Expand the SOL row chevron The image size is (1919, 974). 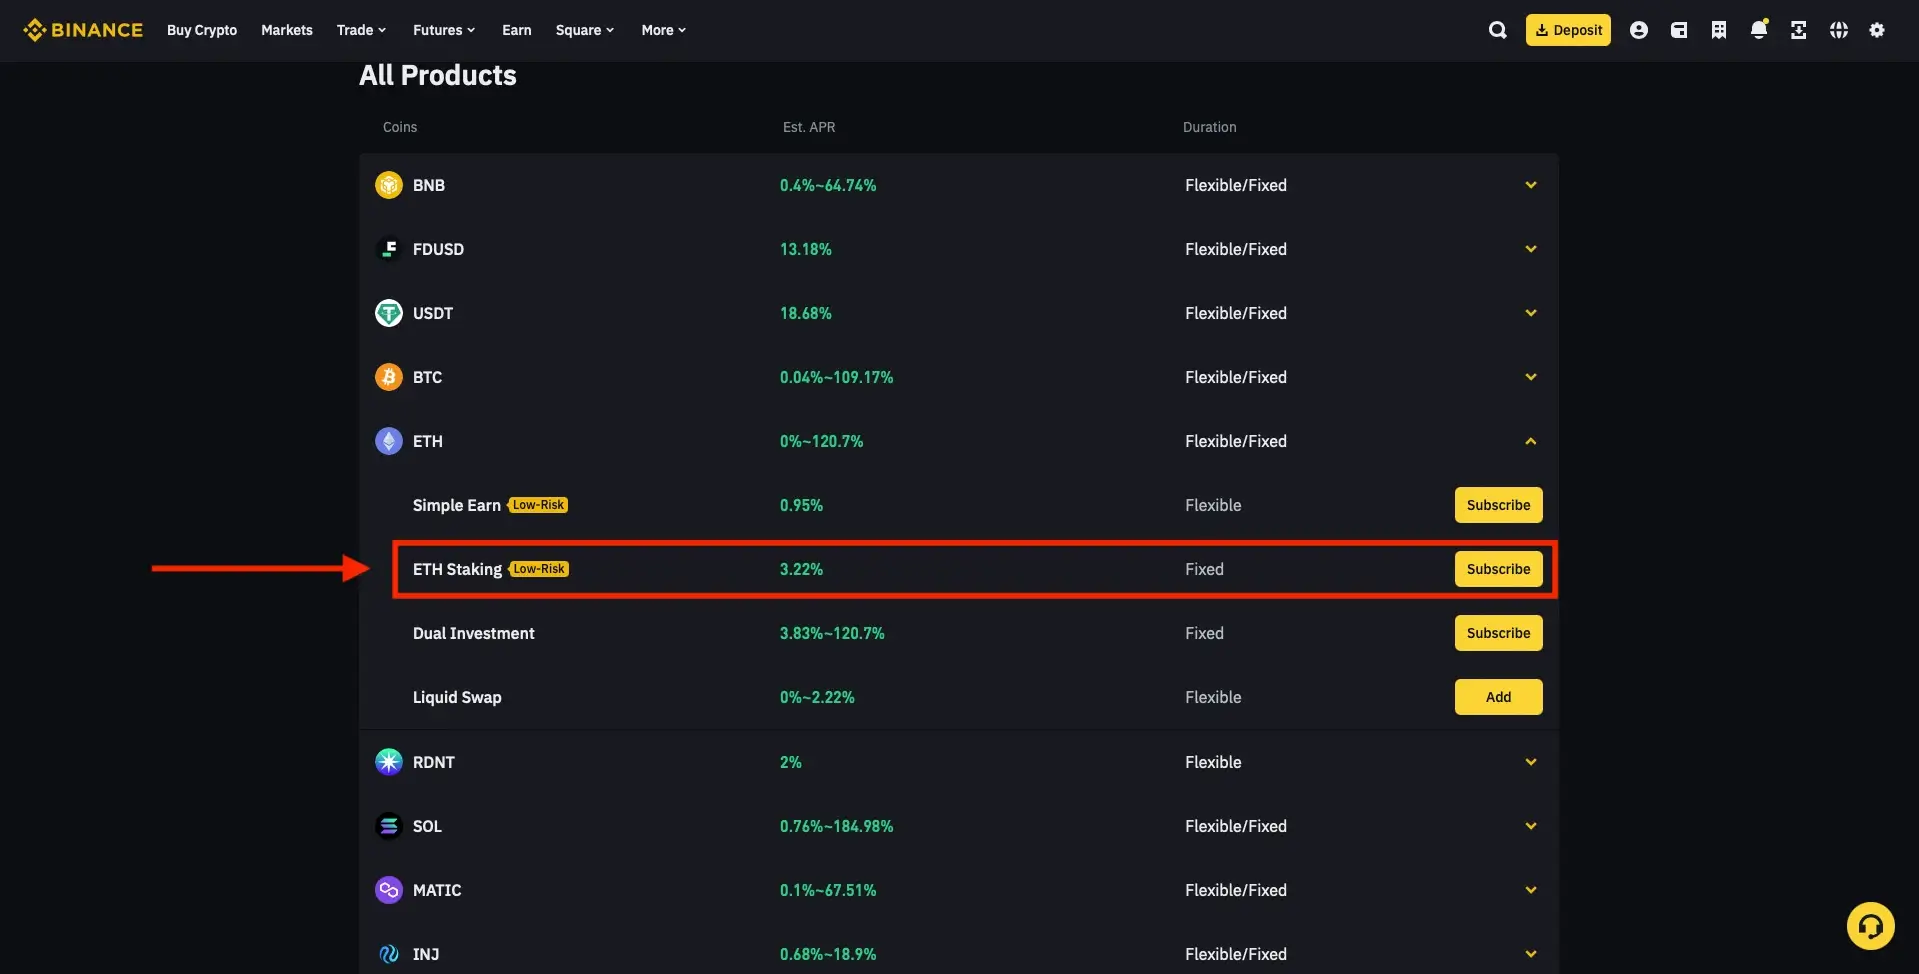1531,826
